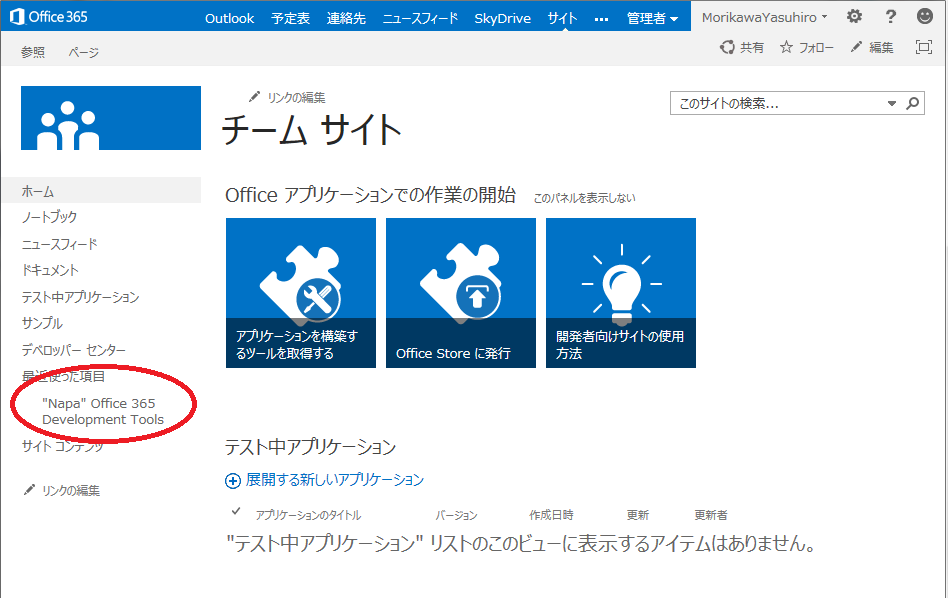Open the 管理者 dropdown menu

coord(652,18)
